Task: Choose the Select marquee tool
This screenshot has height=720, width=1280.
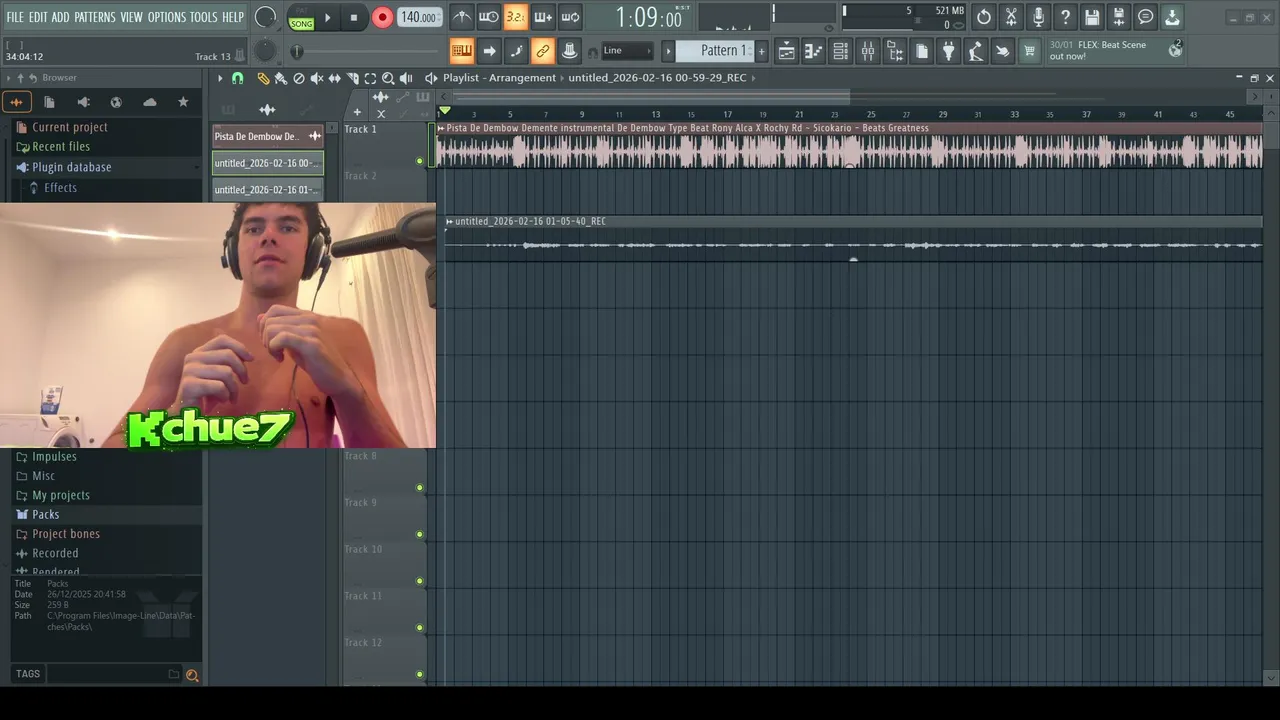Action: coord(370,78)
